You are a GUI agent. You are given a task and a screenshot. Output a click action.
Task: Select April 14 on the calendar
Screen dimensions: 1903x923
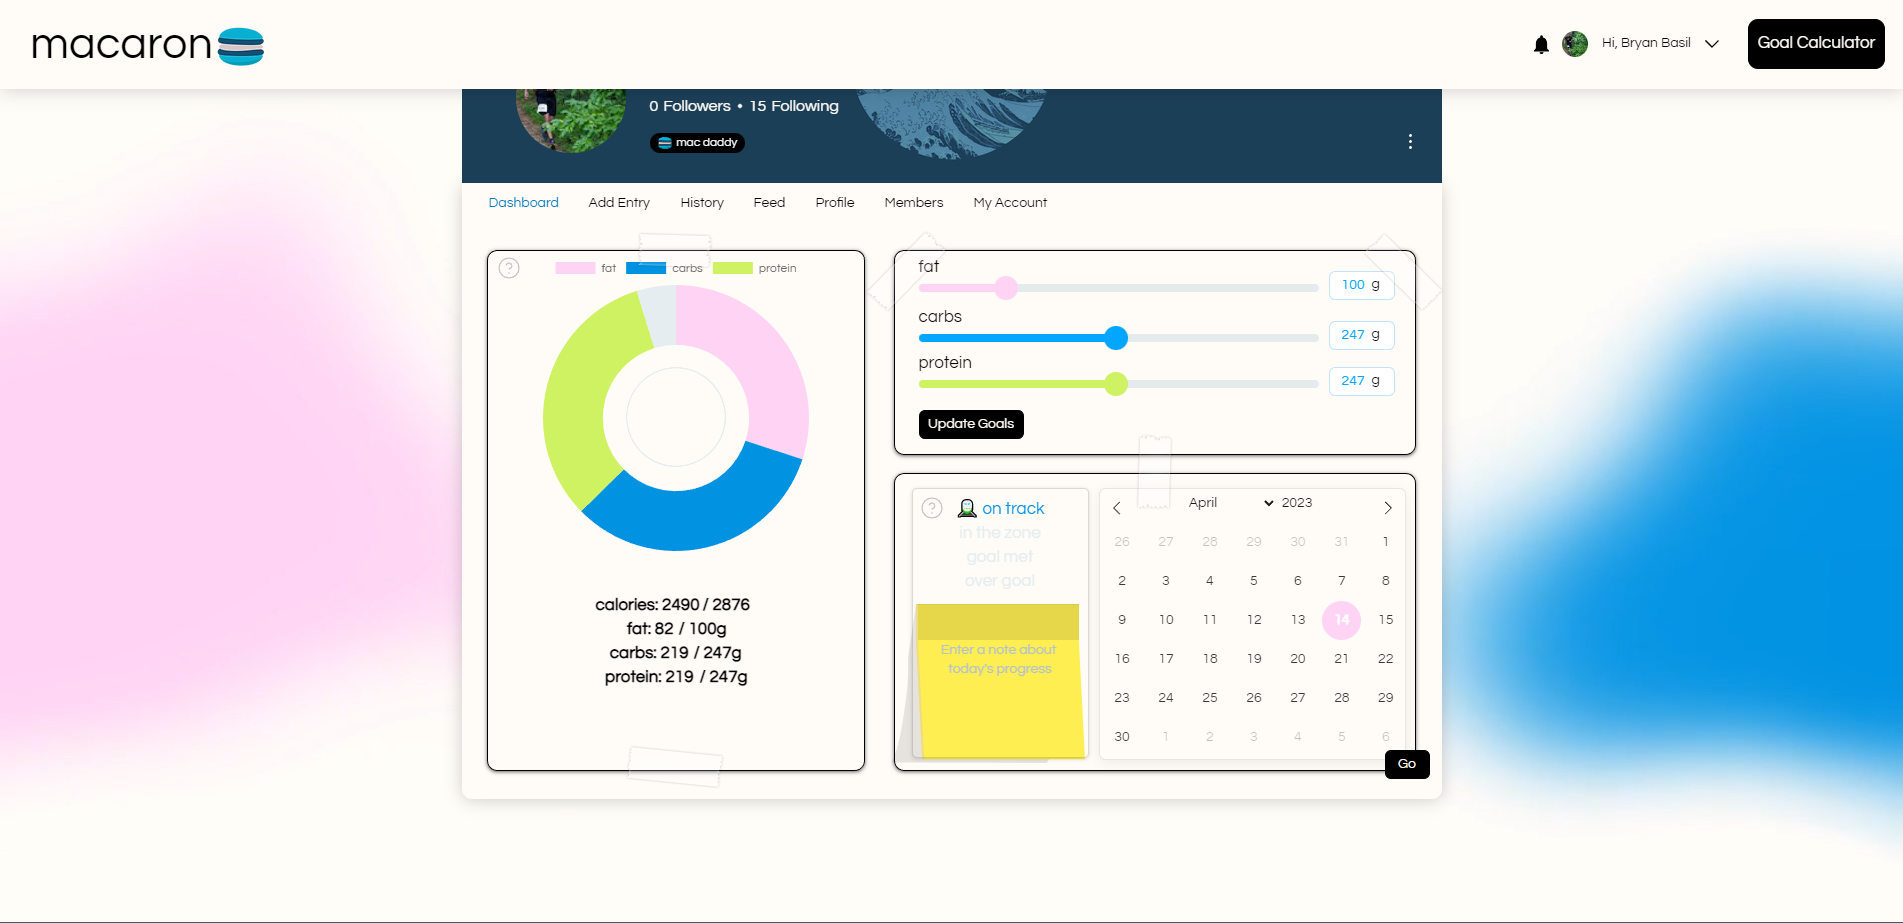pyautogui.click(x=1342, y=620)
